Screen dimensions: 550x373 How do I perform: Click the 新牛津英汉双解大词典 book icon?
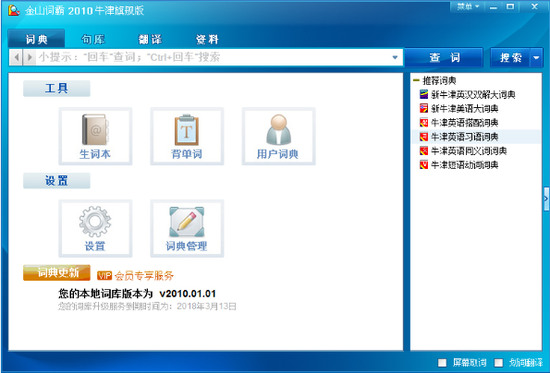click(424, 94)
